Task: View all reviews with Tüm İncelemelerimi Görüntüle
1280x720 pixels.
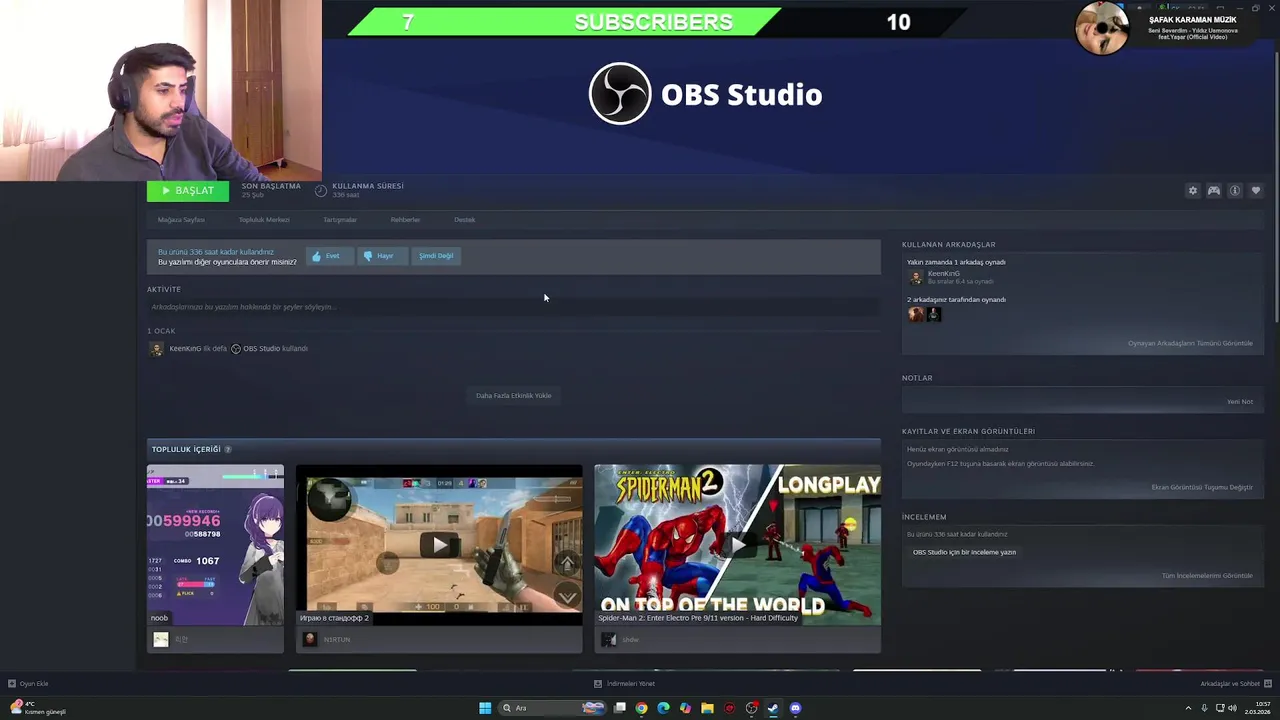Action: click(1207, 576)
